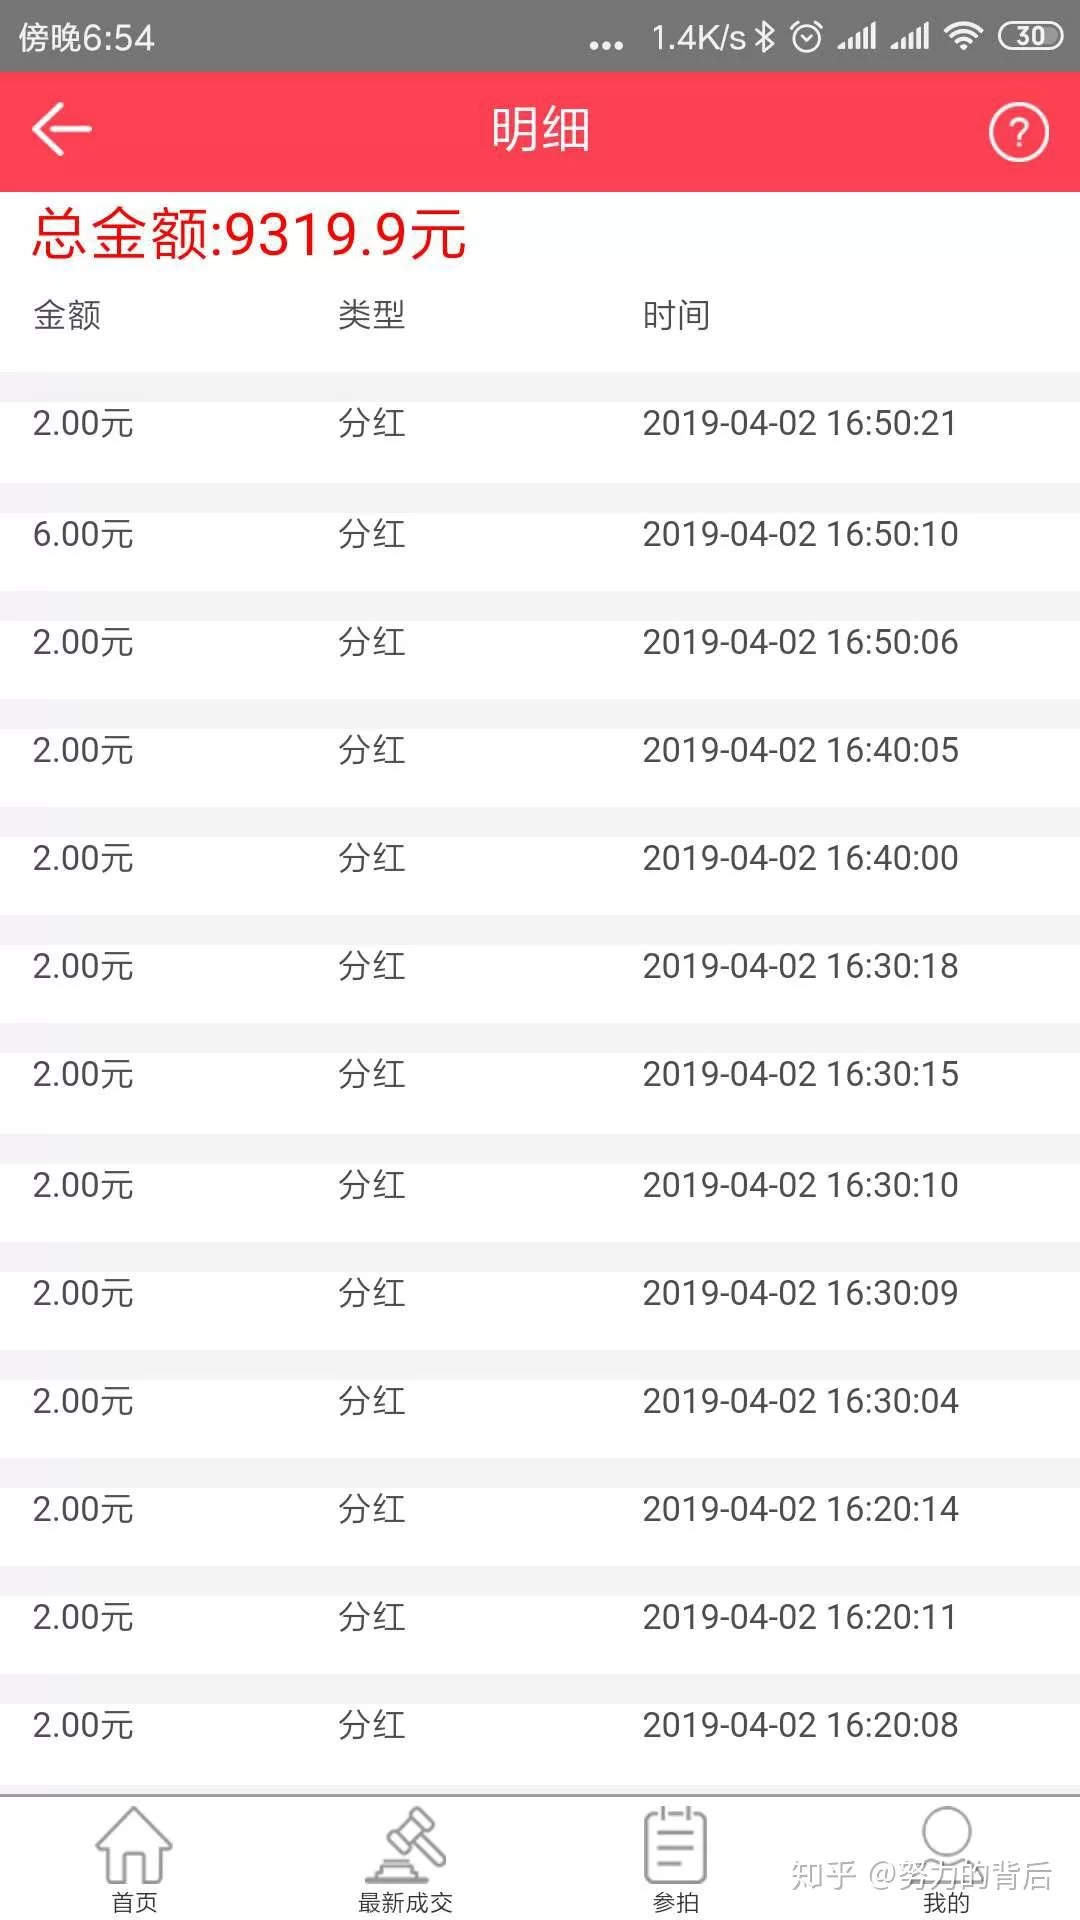Open the record timestamped 16:30:18

point(540,967)
